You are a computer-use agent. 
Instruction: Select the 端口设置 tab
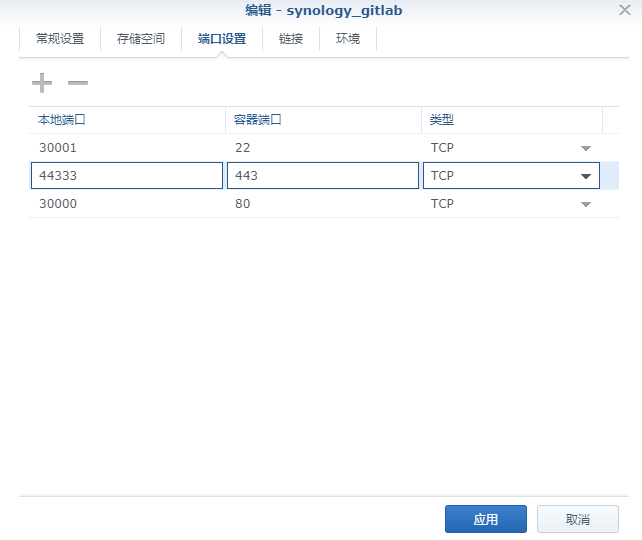pyautogui.click(x=222, y=39)
